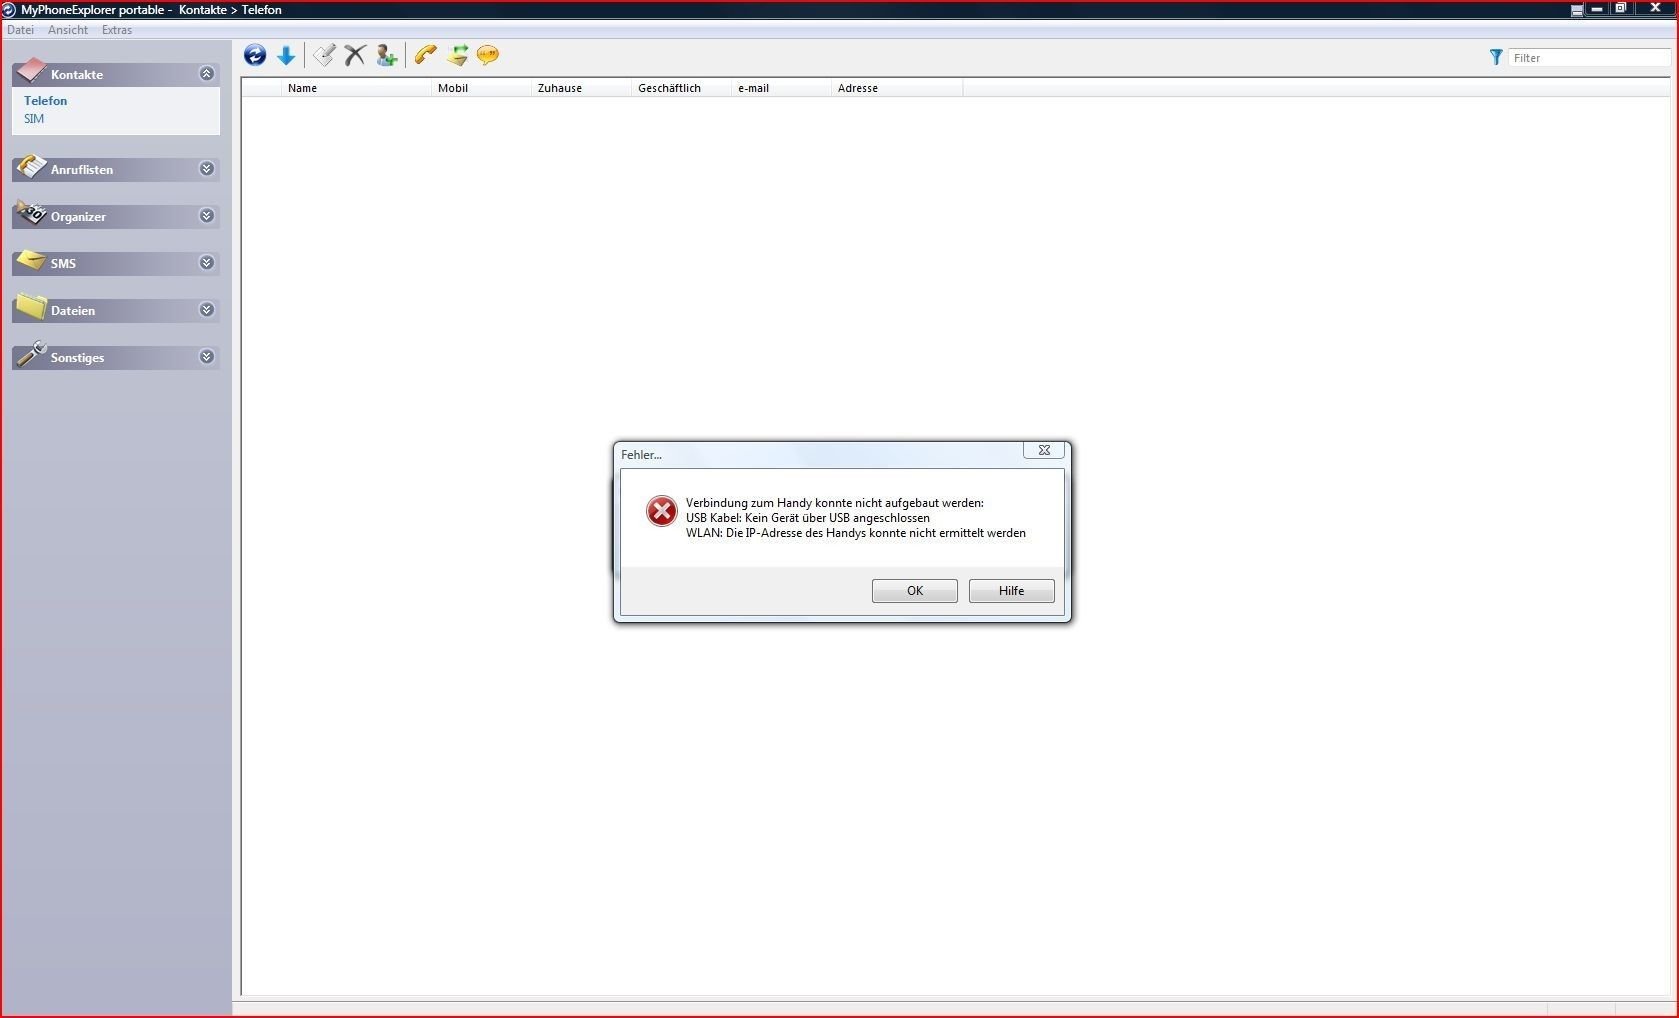Expand the Anruflisten section
1679x1018 pixels.
point(207,169)
